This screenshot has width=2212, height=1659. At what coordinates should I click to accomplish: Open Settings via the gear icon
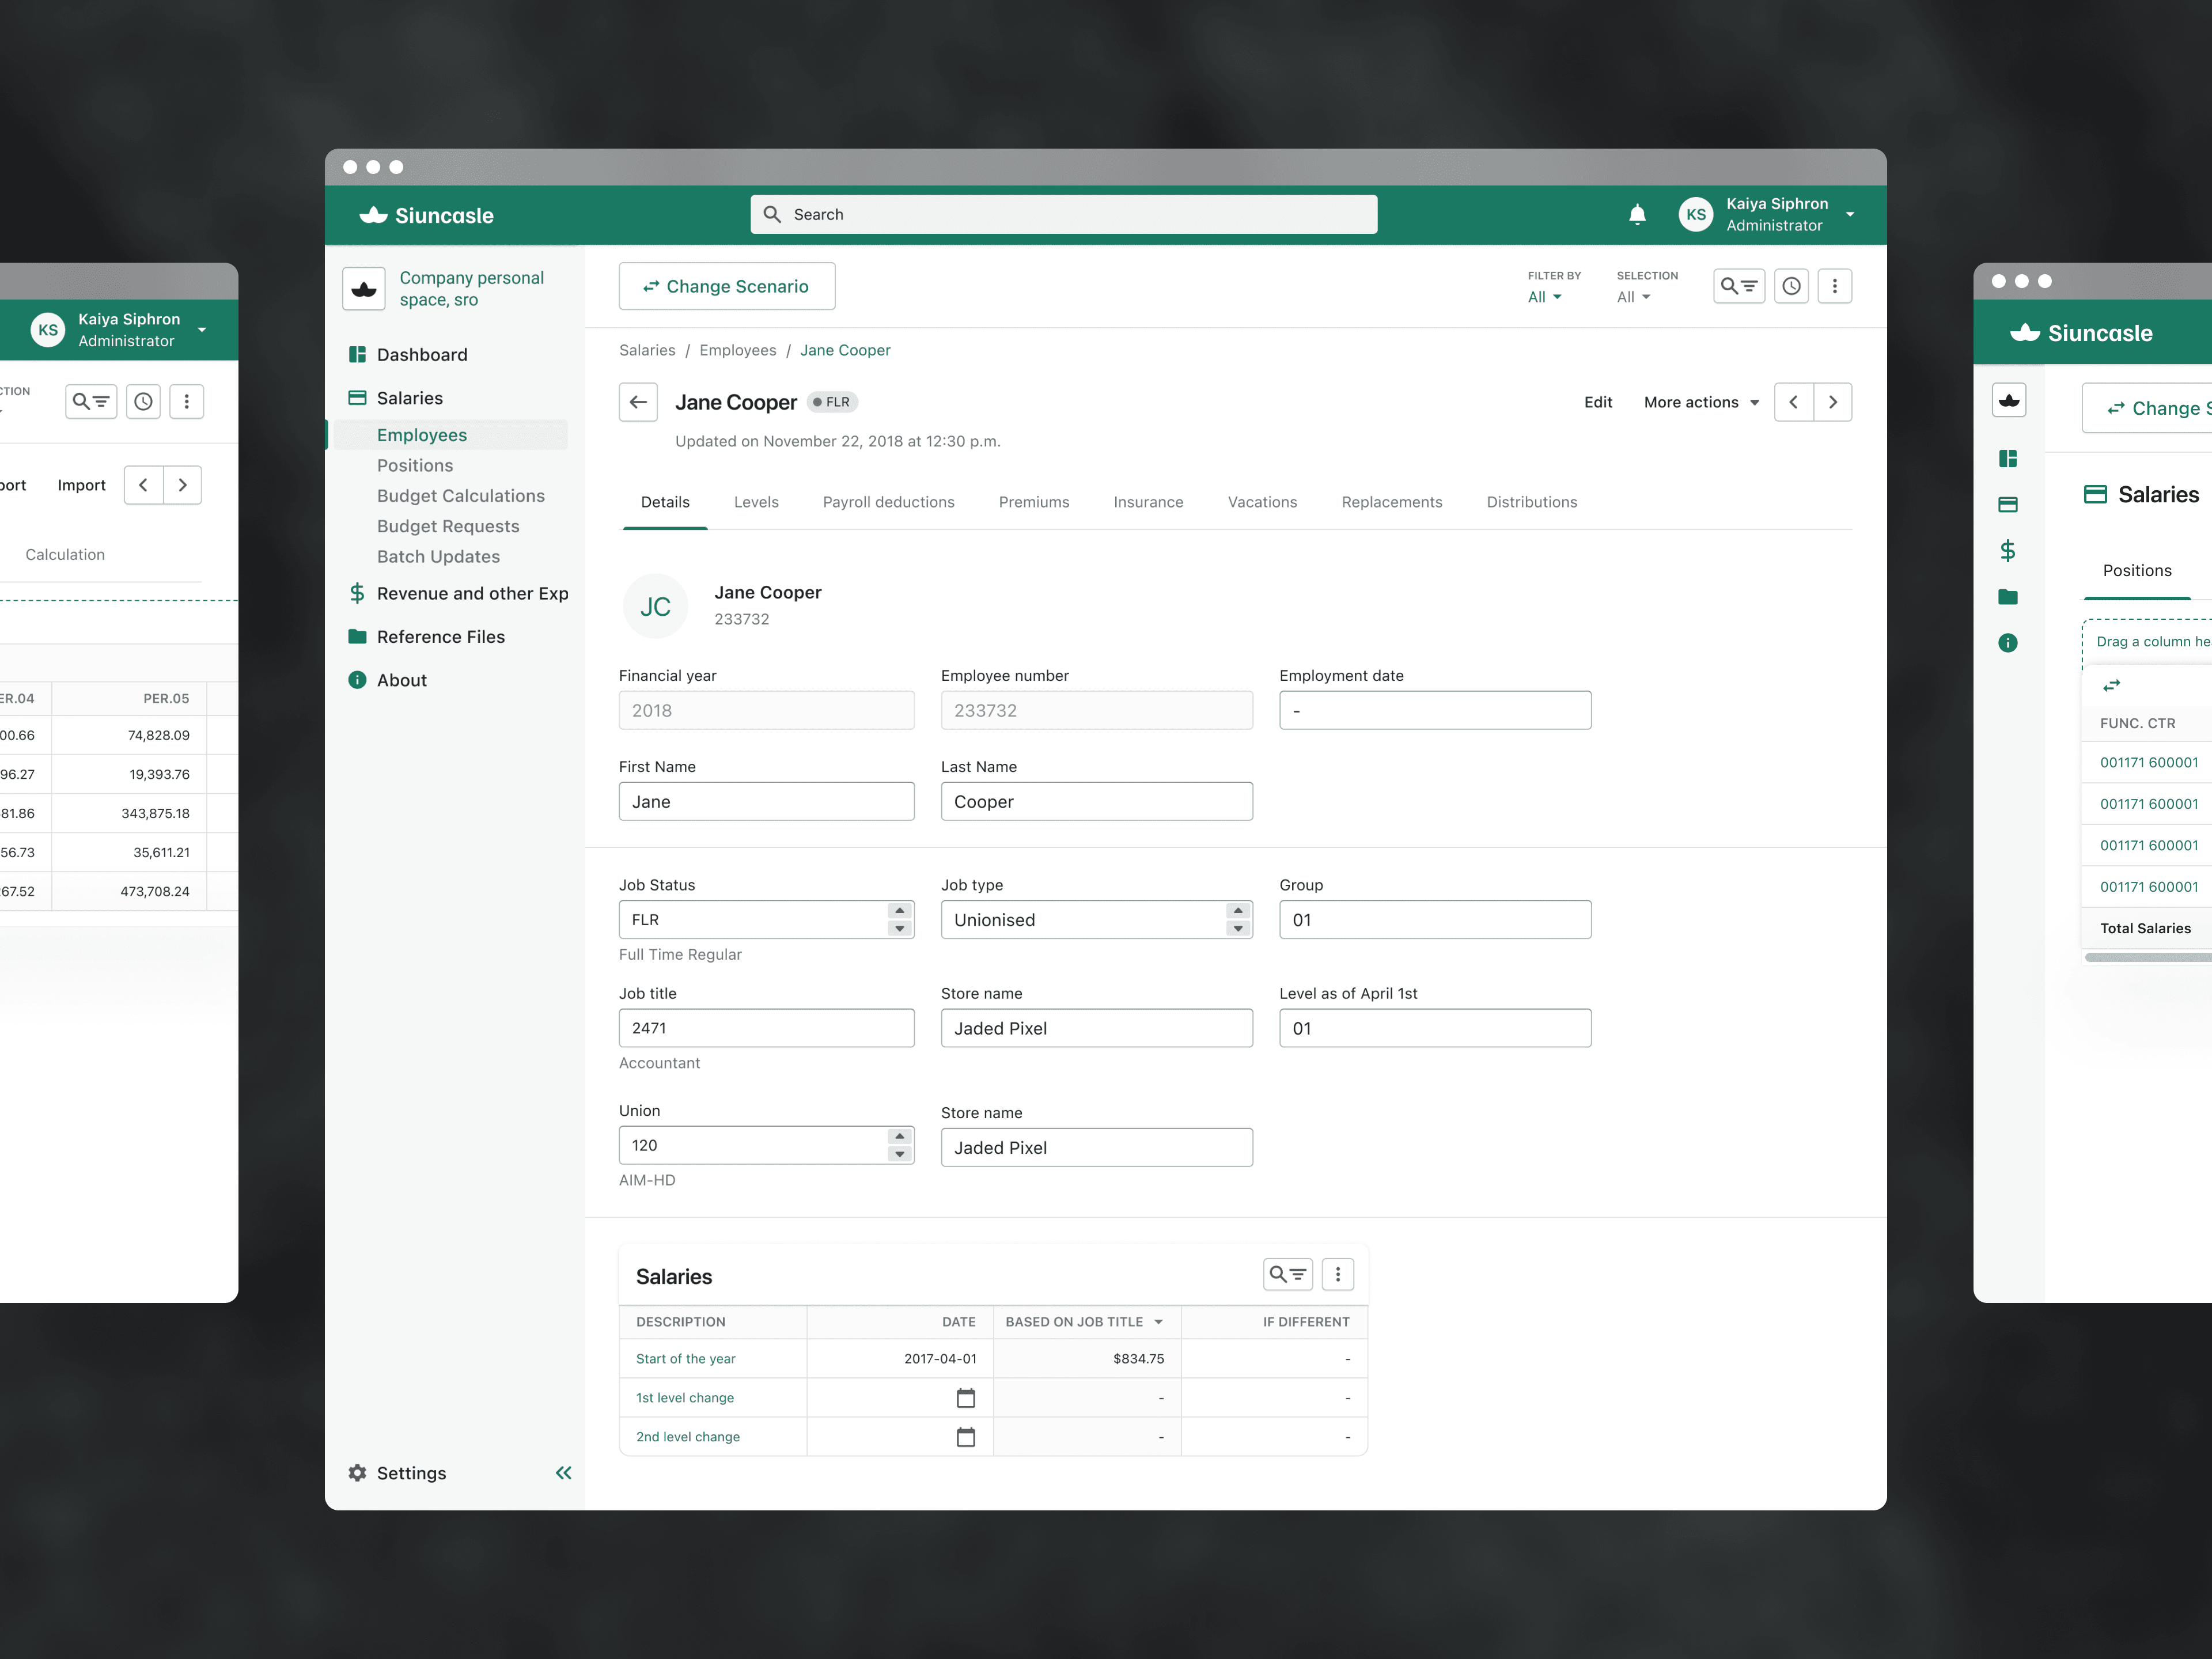(357, 1473)
